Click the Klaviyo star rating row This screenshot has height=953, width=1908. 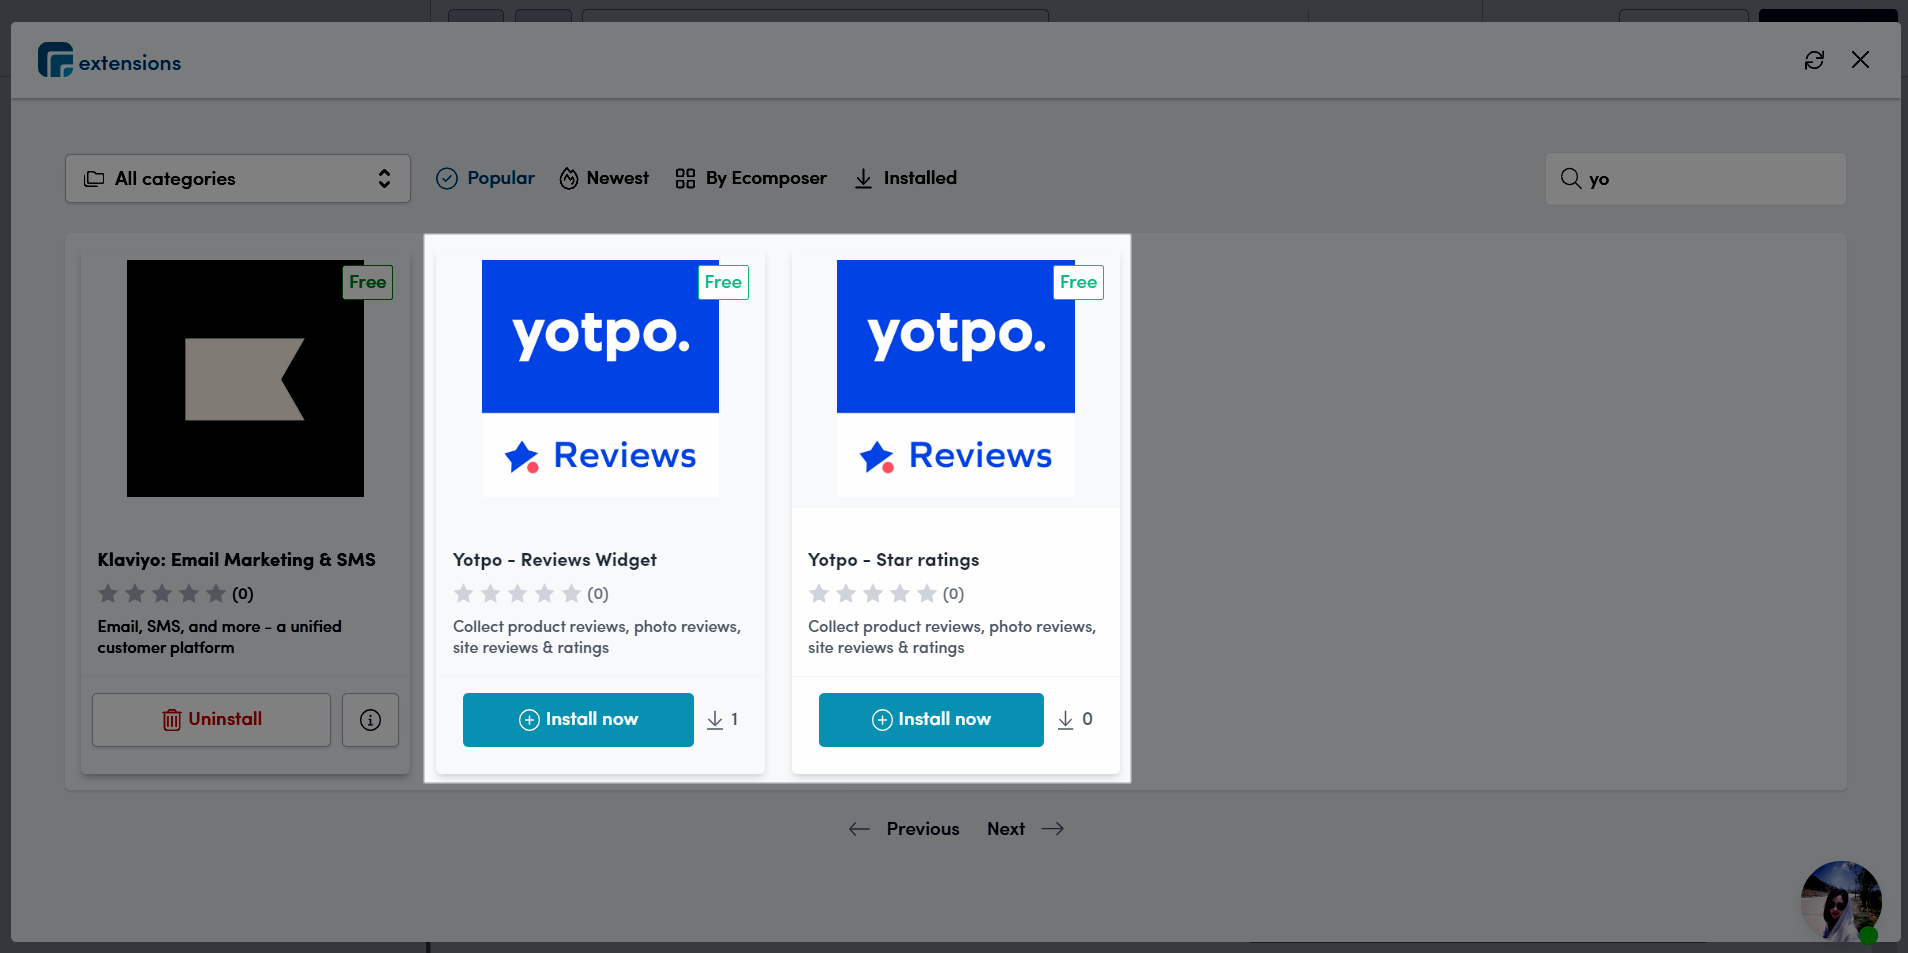[x=175, y=594]
